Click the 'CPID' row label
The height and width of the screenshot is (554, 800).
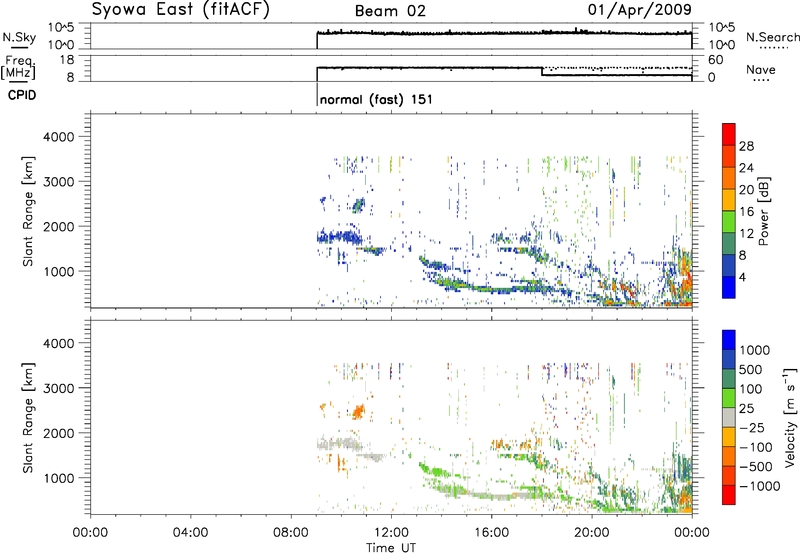pos(22,95)
